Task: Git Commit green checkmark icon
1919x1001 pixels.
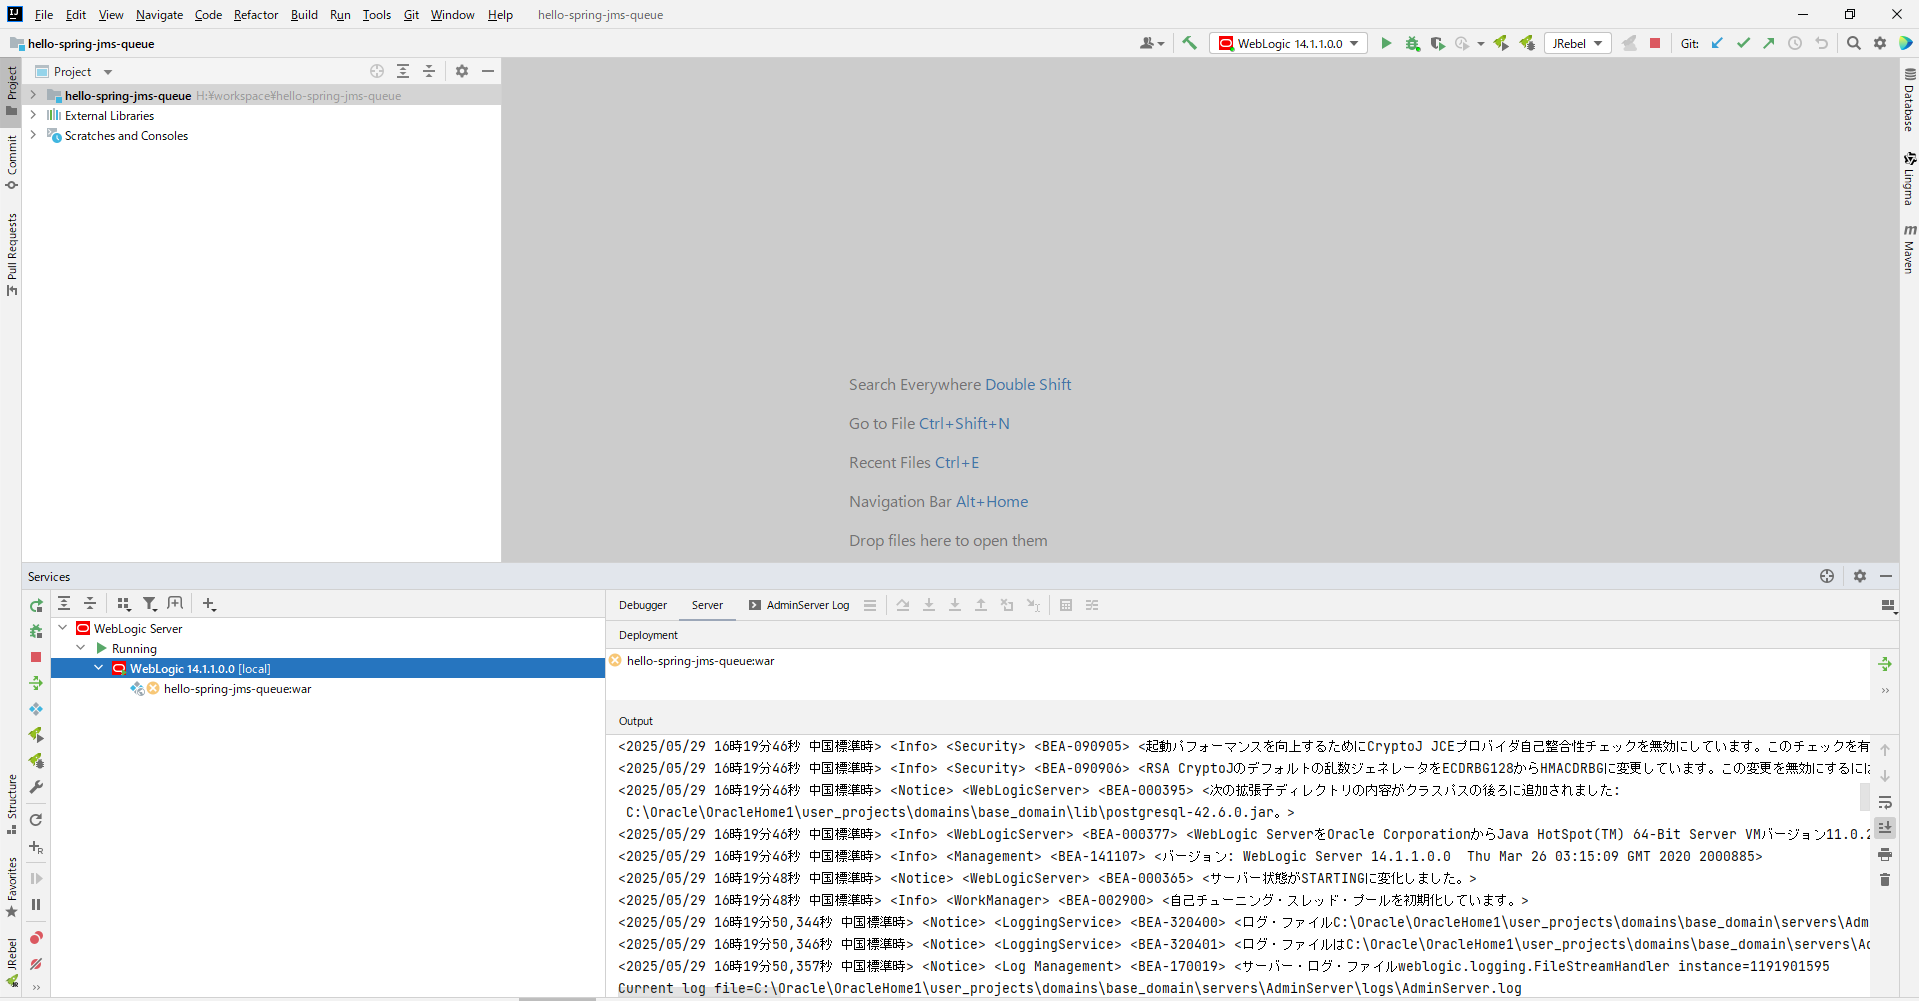Action: [x=1743, y=43]
